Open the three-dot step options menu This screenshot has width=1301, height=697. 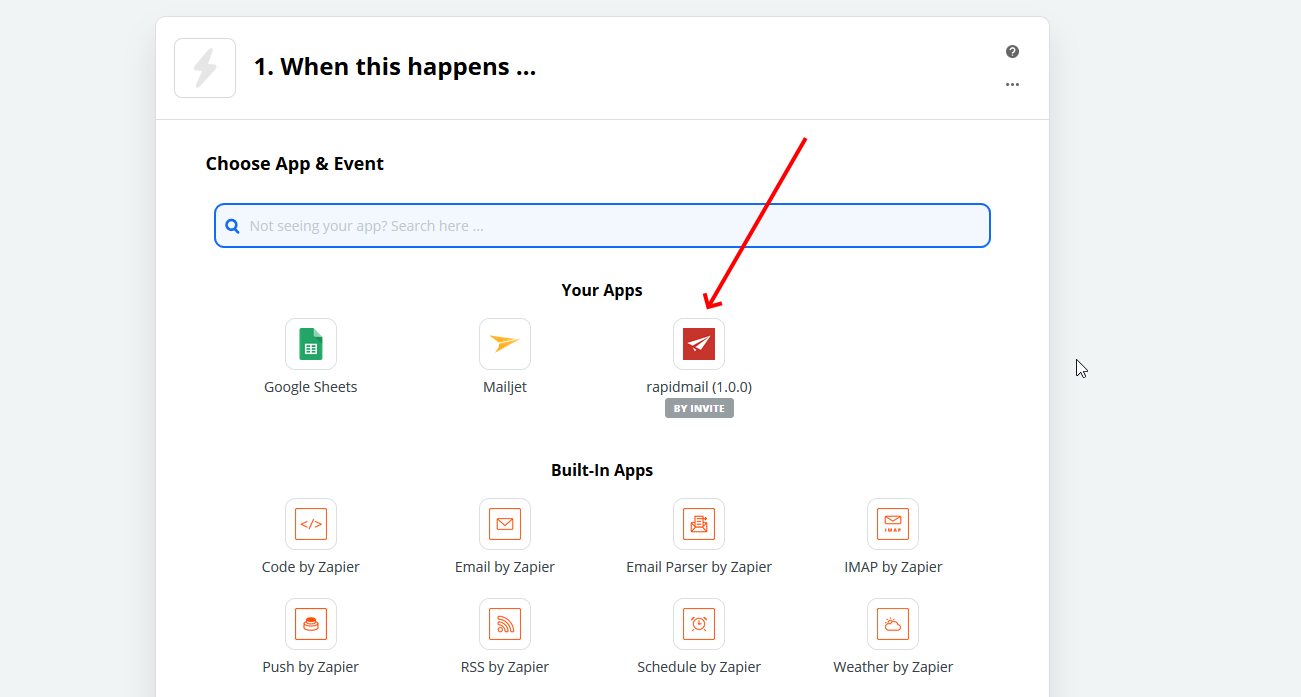[1012, 85]
